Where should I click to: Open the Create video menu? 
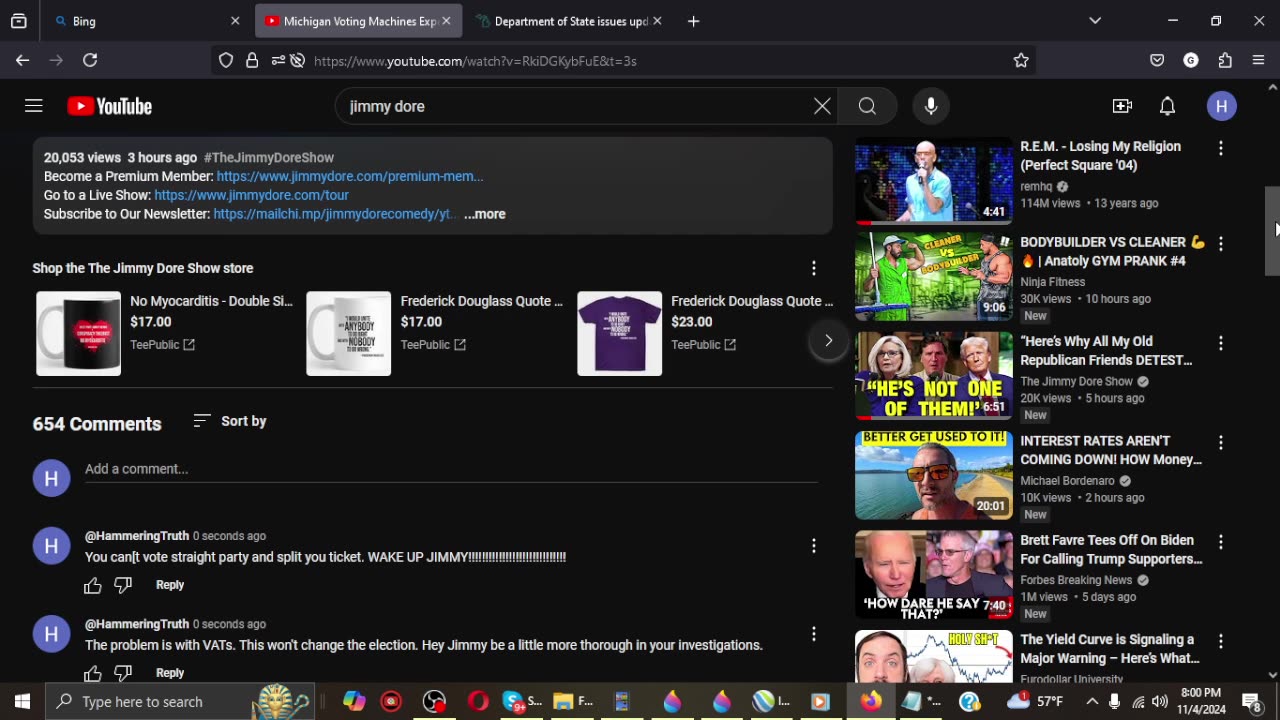pos(1122,106)
